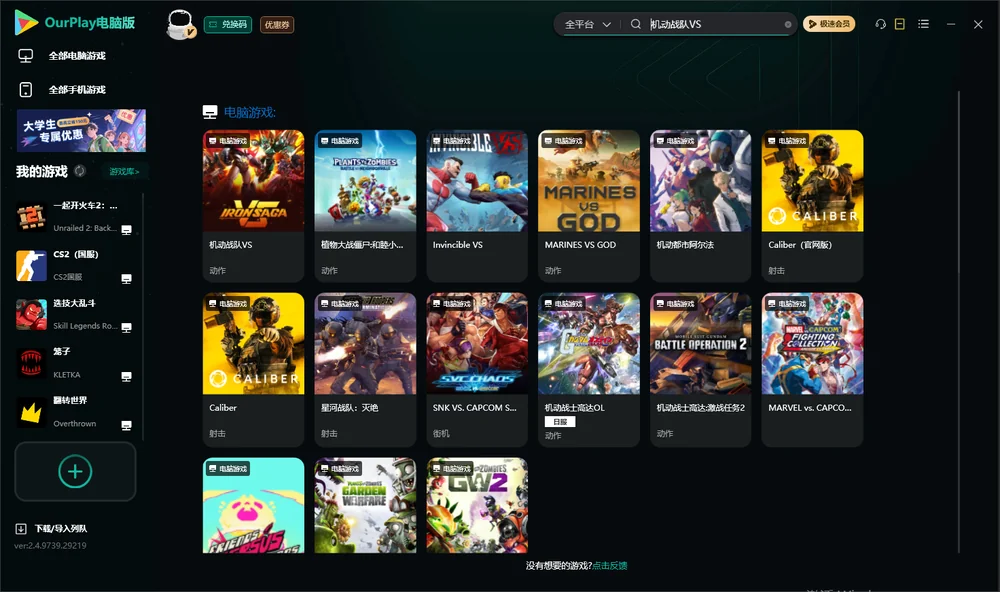This screenshot has width=1000, height=592.
Task: Click the OurPlay logo icon
Action: coord(26,22)
